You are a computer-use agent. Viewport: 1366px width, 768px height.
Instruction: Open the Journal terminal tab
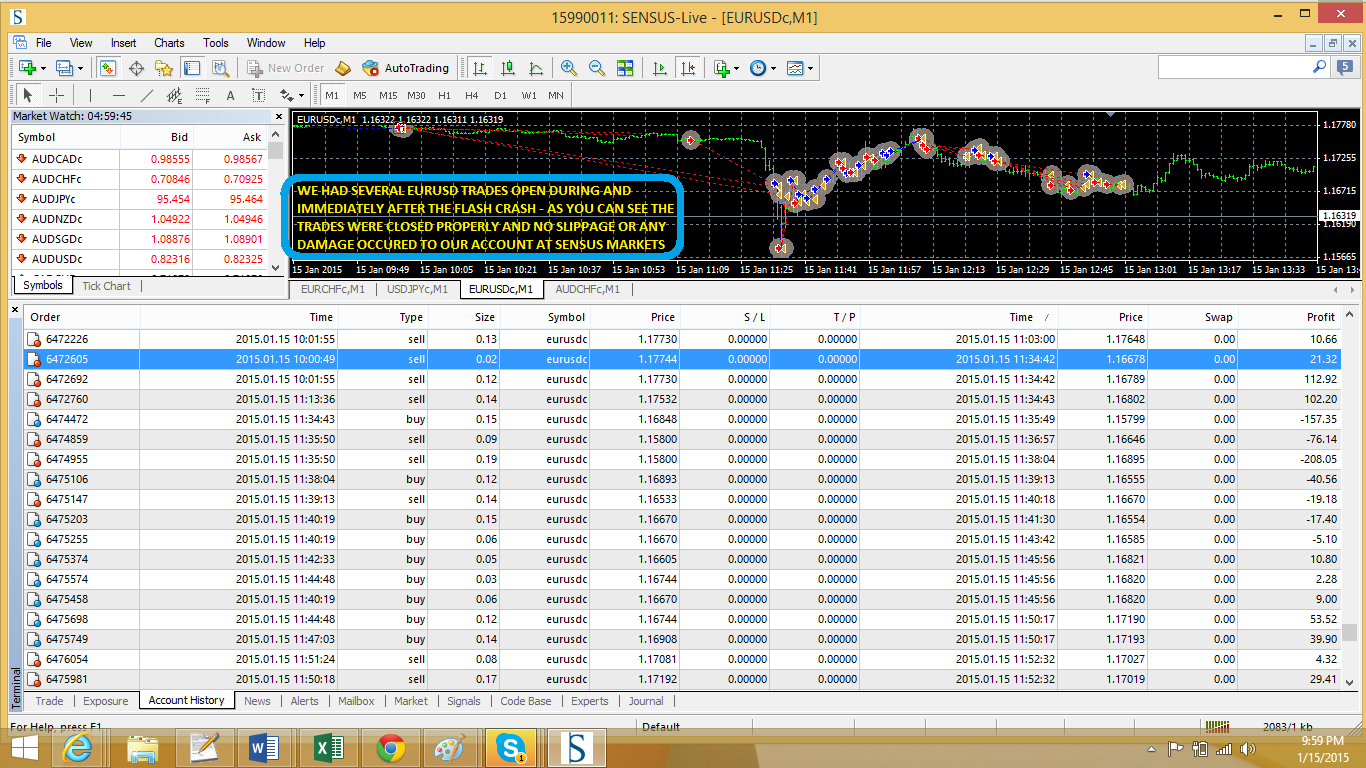pos(646,701)
